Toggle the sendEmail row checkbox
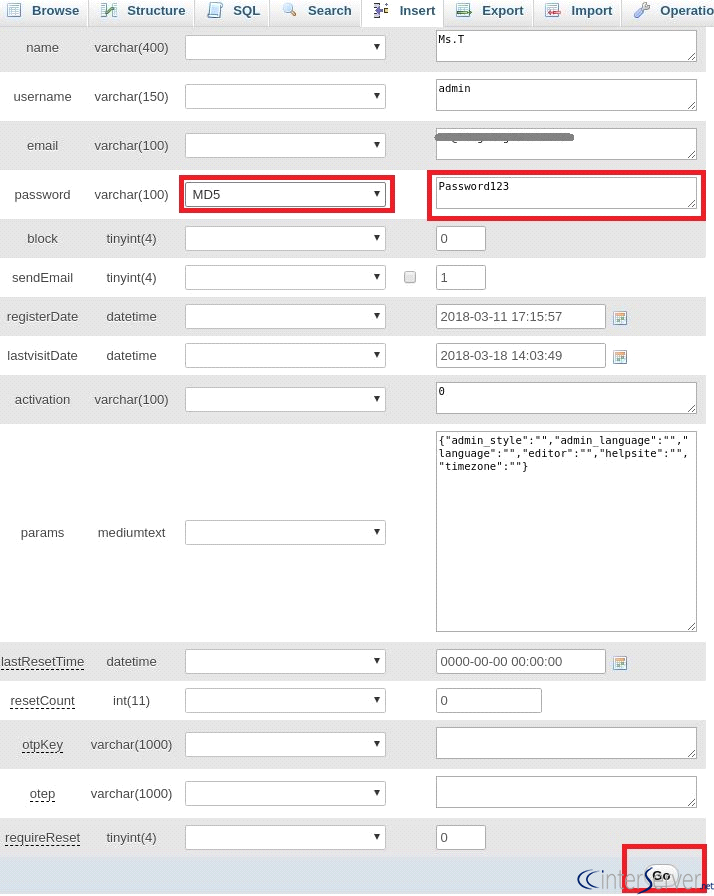This screenshot has width=714, height=896. (x=410, y=277)
